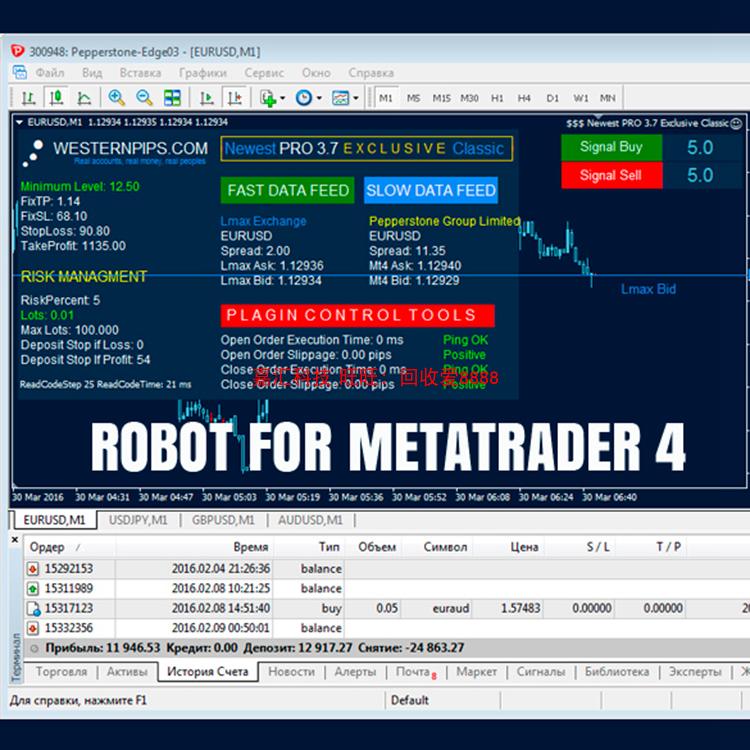Click the green icon of order 15311989
Image resolution: width=750 pixels, height=750 pixels.
(x=33, y=588)
